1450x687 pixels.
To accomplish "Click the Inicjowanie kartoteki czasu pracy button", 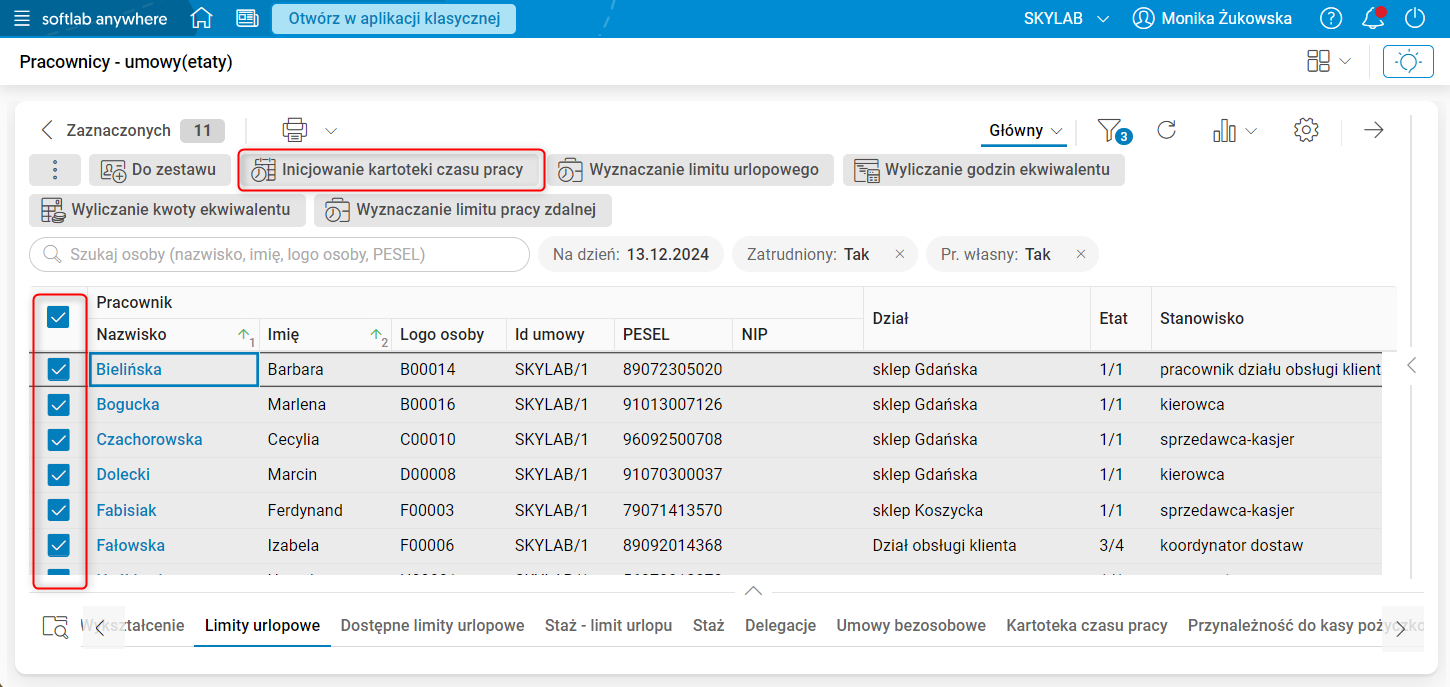I will 391,169.
